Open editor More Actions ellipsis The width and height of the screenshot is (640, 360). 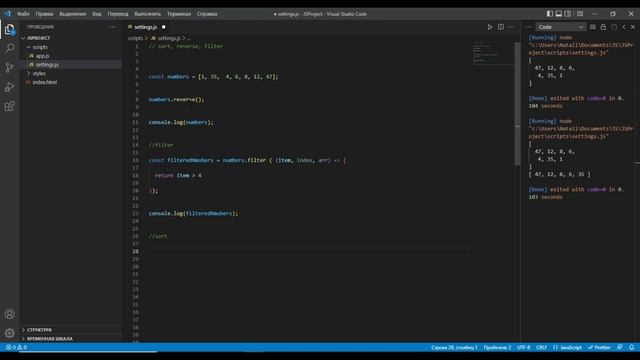click(511, 27)
